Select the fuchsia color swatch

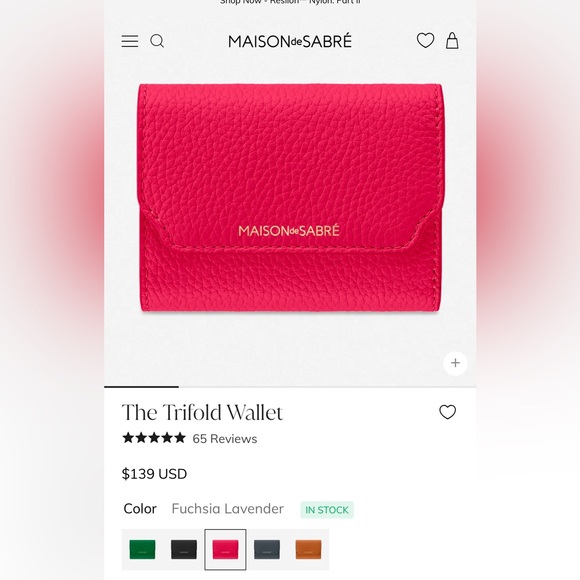225,549
